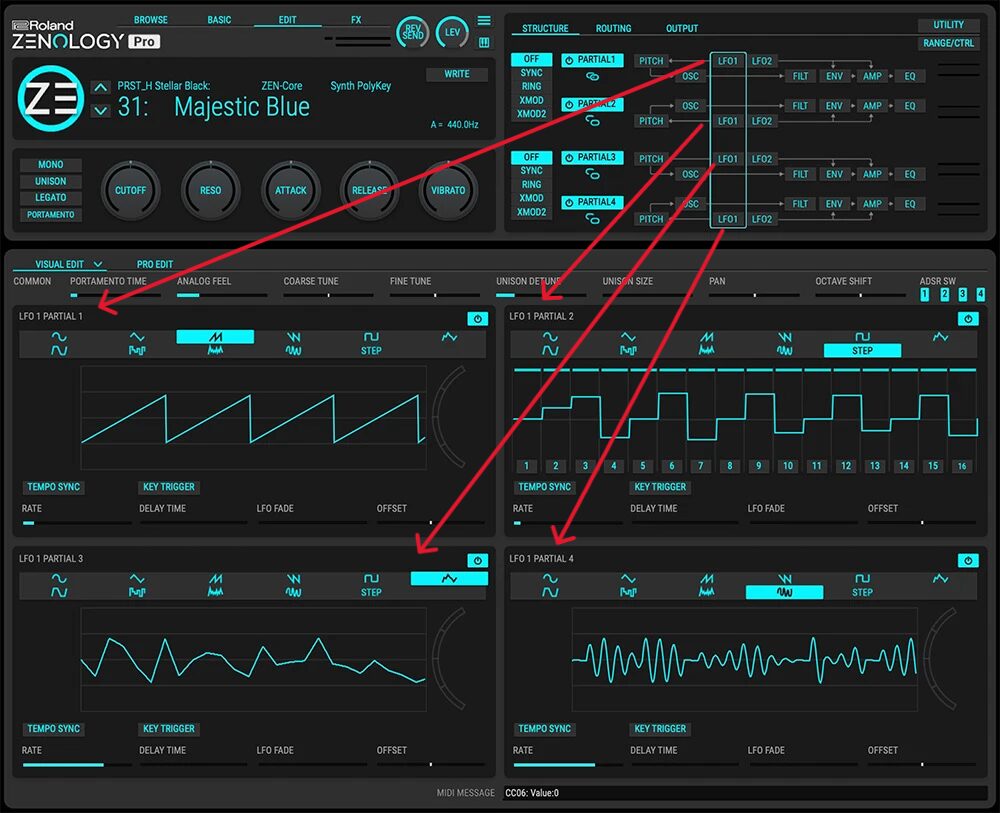This screenshot has height=813, width=1000.
Task: Switch to BROWSE tab
Action: point(151,20)
